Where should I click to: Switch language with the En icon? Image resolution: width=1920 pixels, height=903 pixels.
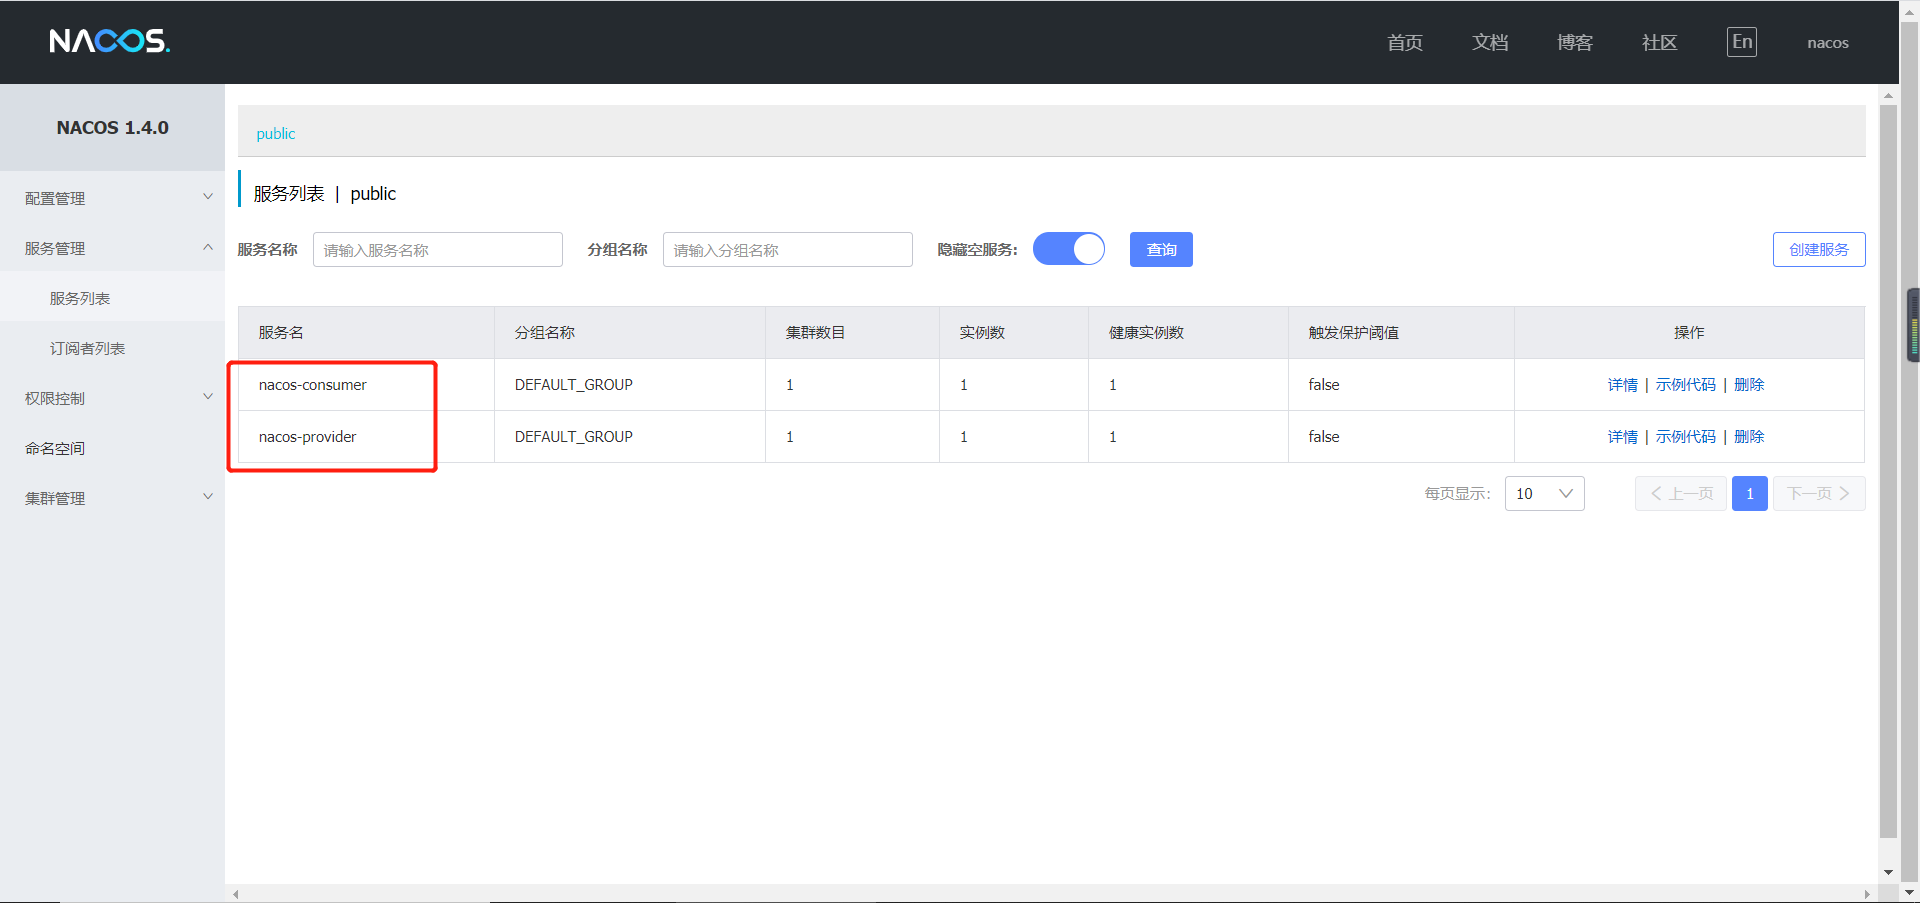pos(1742,42)
